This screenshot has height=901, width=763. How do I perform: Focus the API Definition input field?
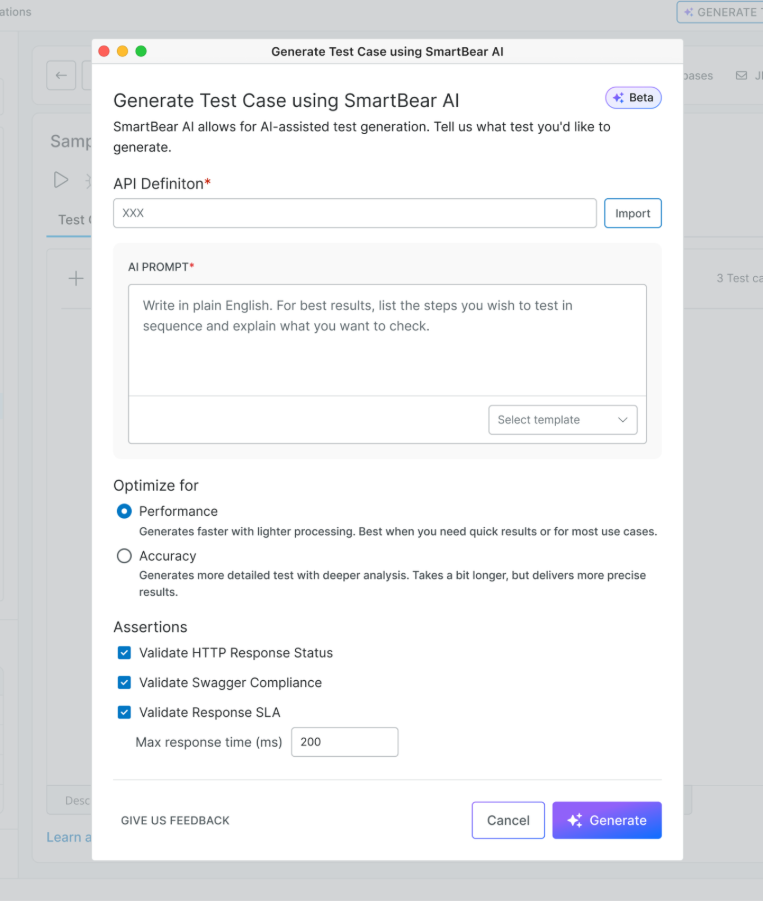(355, 213)
